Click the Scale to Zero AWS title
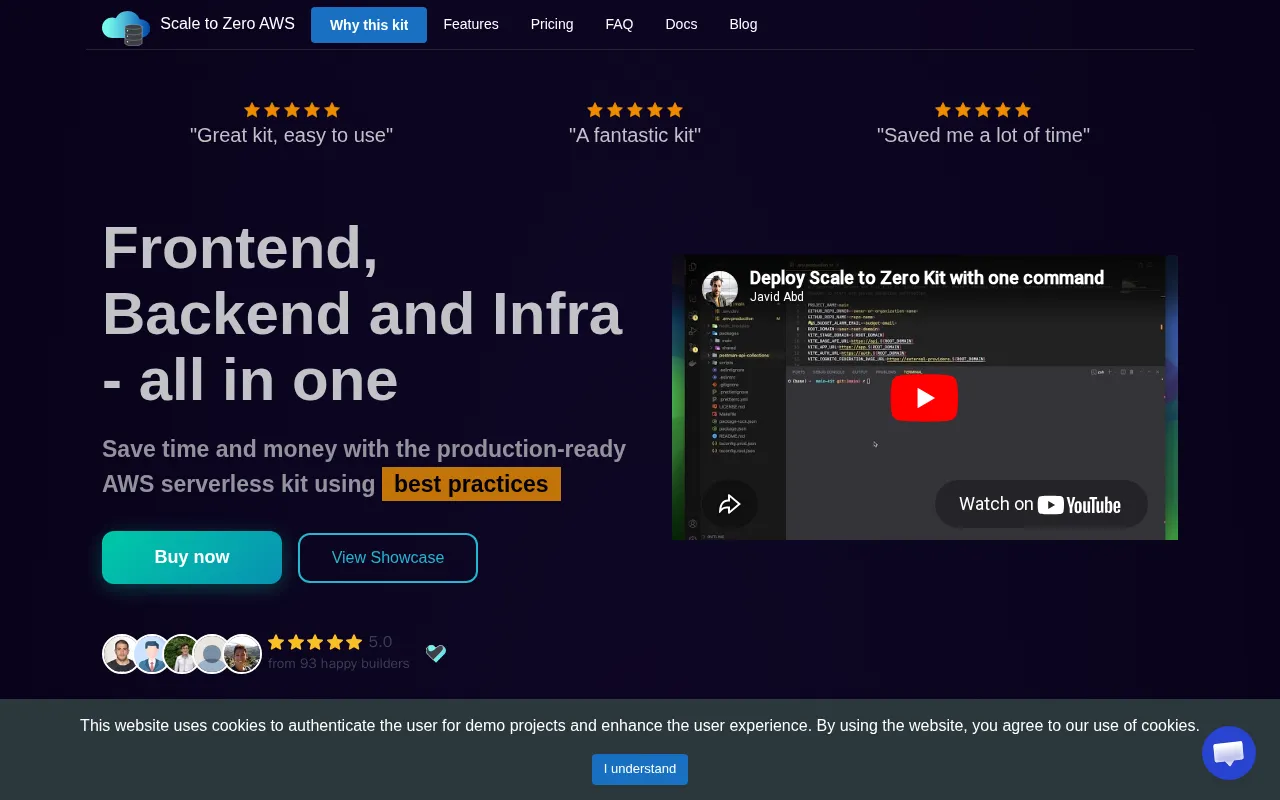 click(227, 23)
